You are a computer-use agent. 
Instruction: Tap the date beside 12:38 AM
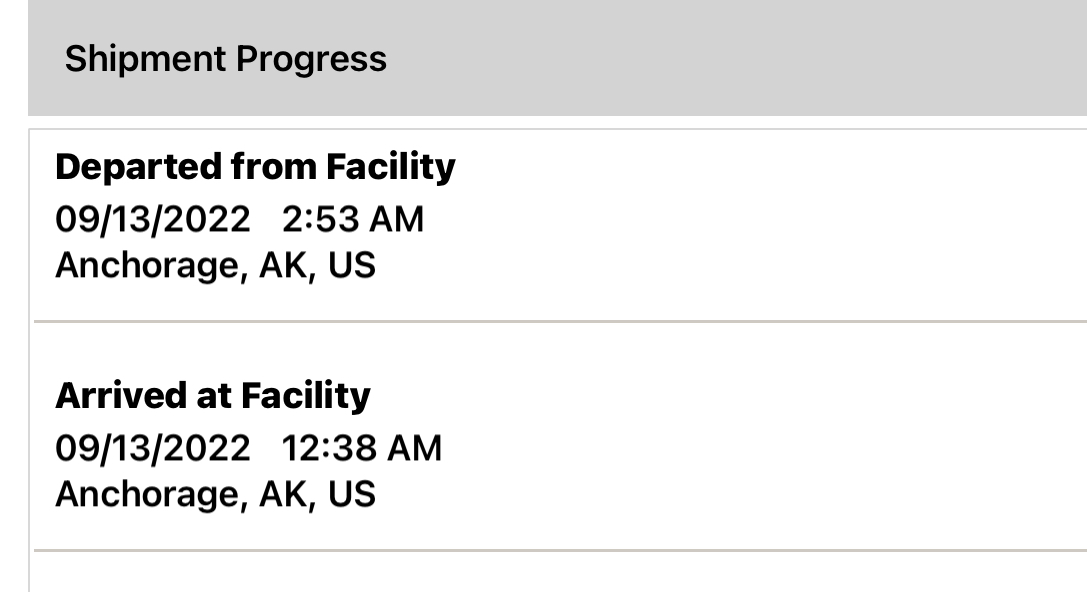point(153,448)
